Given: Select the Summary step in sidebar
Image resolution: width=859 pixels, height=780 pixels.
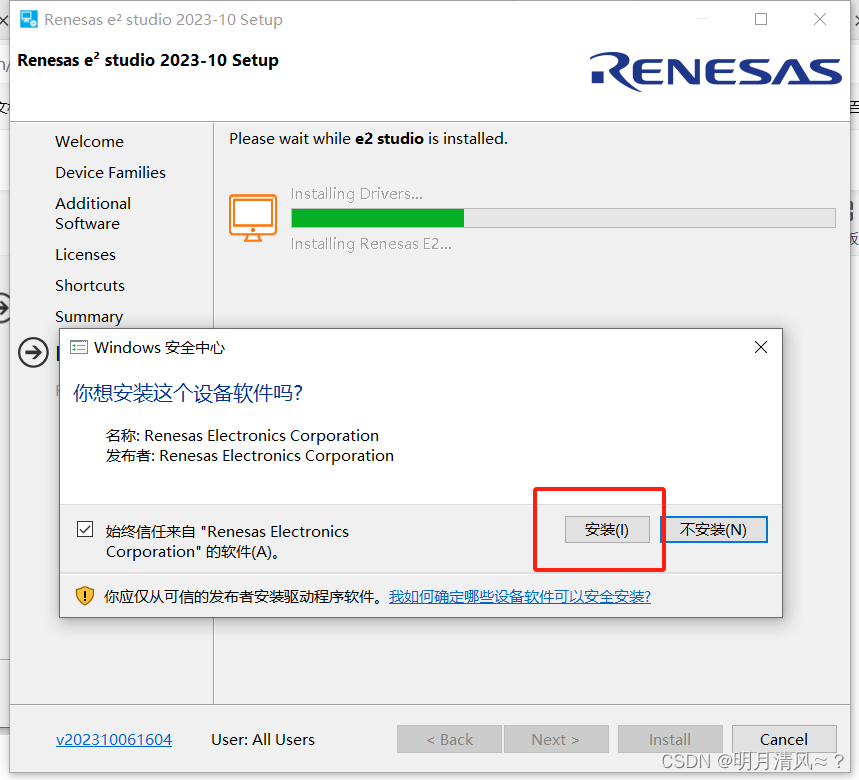Looking at the screenshot, I should (x=89, y=317).
